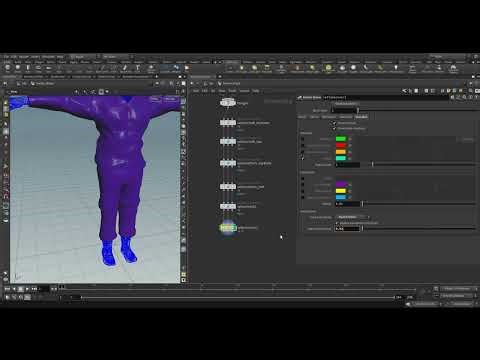The width and height of the screenshot is (480, 360).
Task: Click the highlighted tool icon in viewport header
Action: click(101, 91)
